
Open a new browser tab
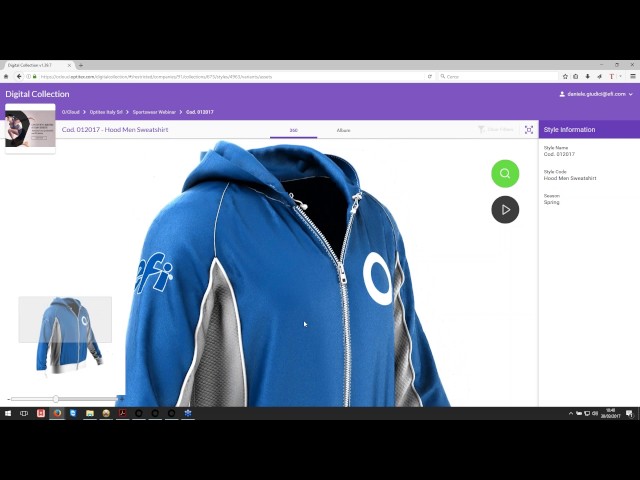81,65
